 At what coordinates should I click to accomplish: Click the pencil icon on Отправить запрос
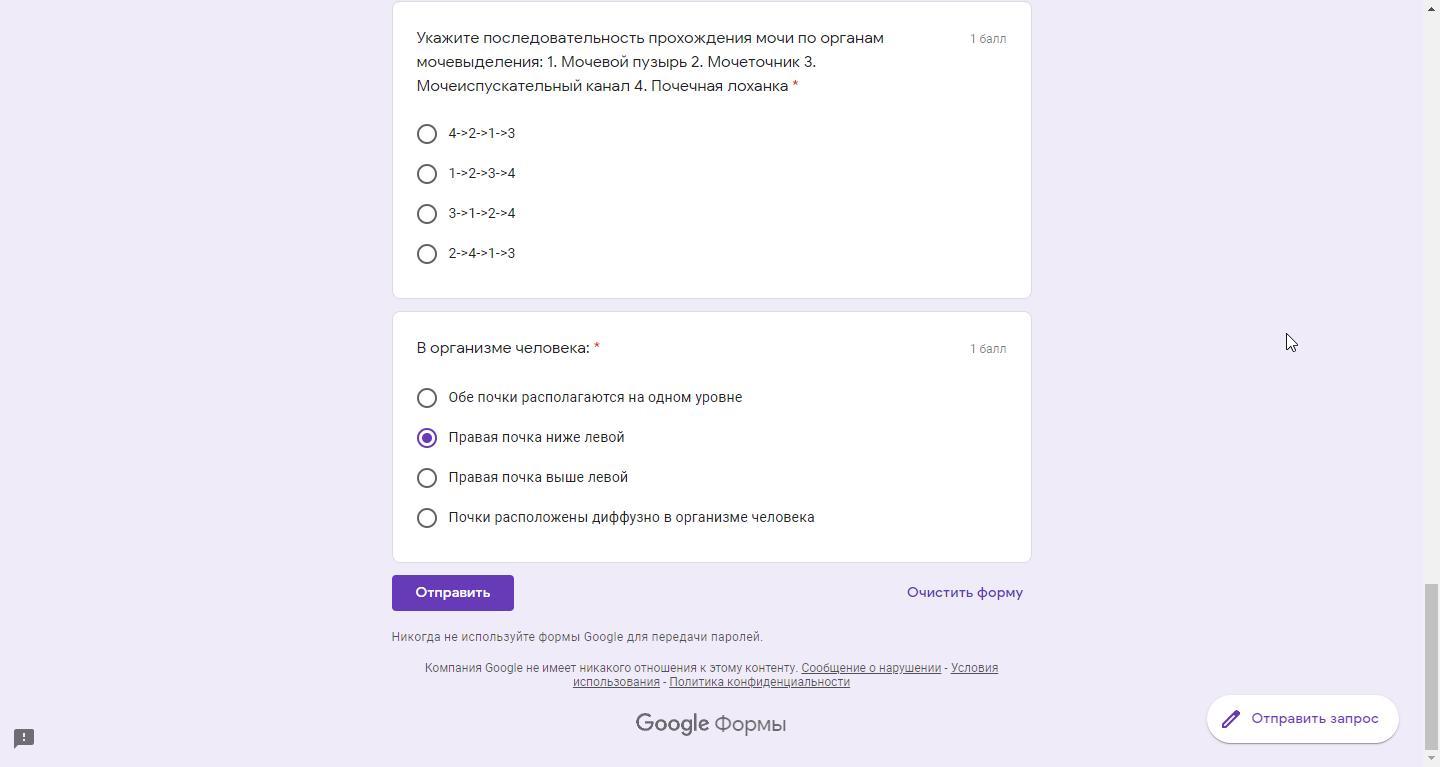[x=1231, y=719]
